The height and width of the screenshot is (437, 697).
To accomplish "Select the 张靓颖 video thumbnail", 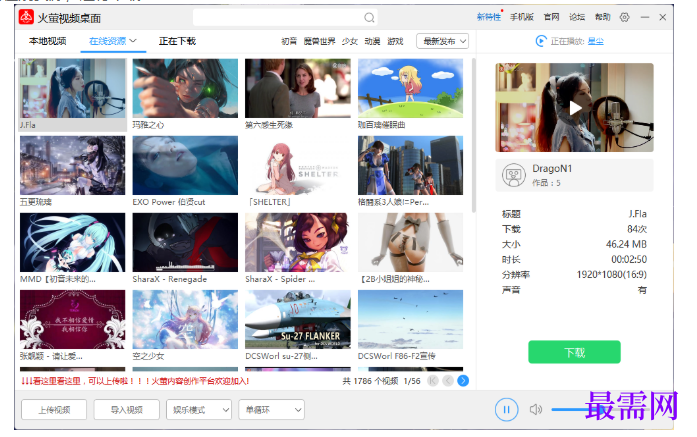I will 72,319.
